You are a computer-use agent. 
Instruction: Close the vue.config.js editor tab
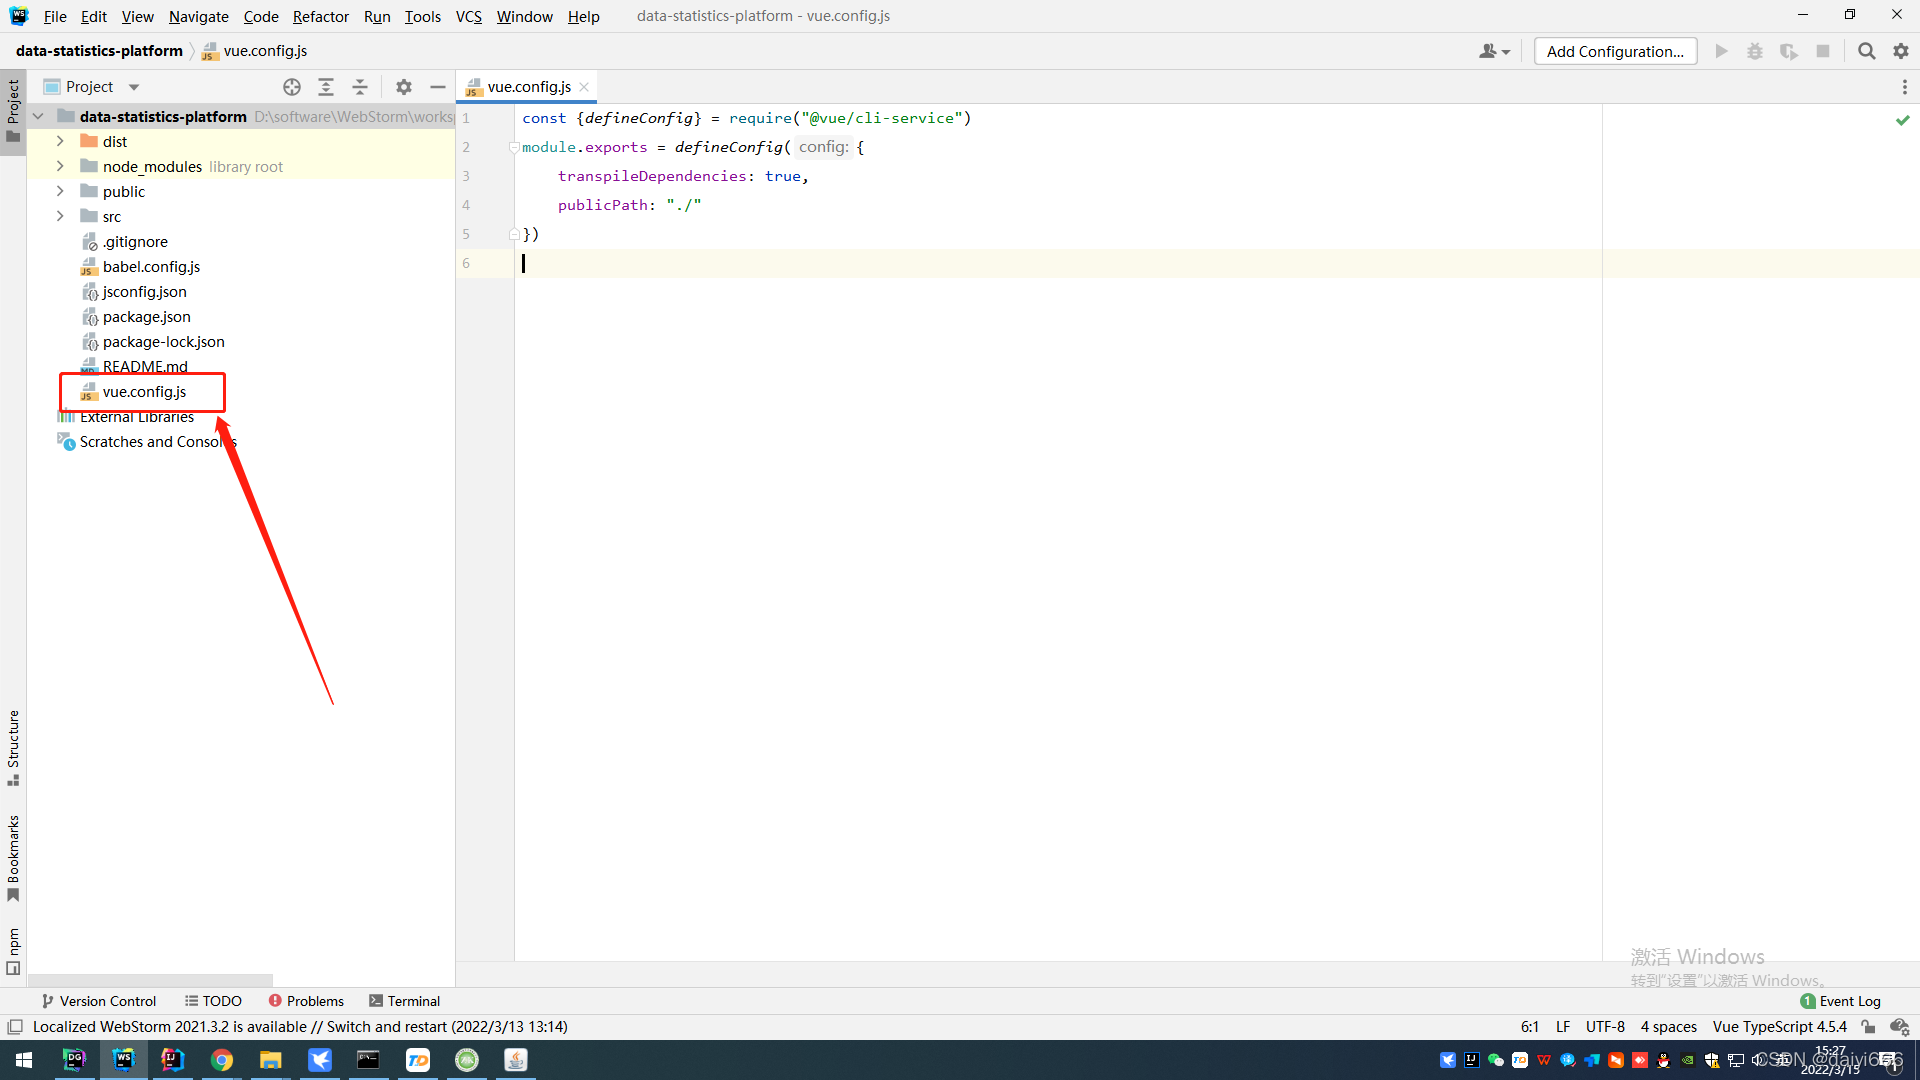tap(584, 87)
